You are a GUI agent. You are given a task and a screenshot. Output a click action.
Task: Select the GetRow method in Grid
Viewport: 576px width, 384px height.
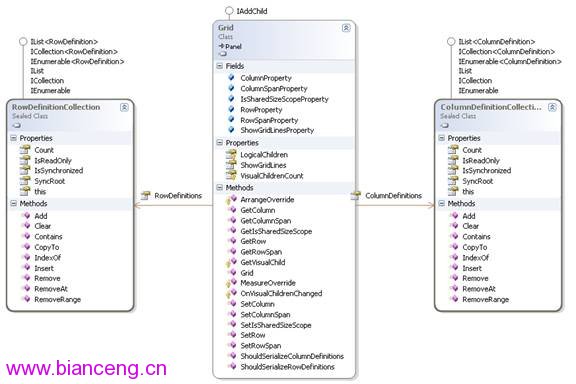(253, 241)
